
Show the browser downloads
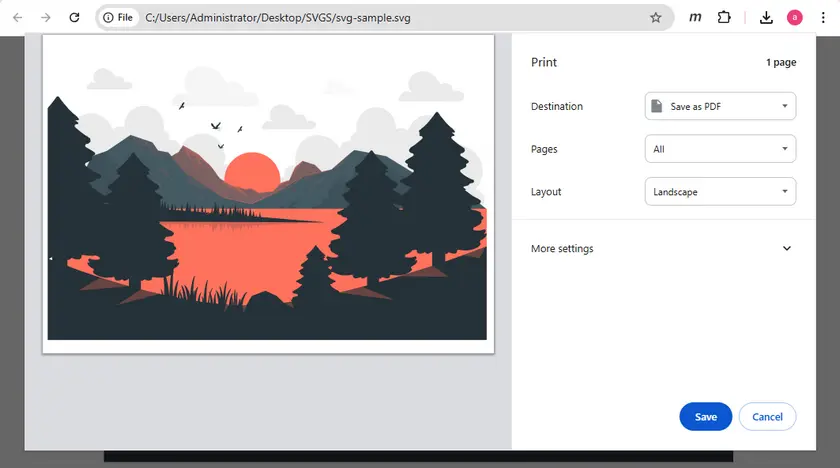pyautogui.click(x=766, y=18)
